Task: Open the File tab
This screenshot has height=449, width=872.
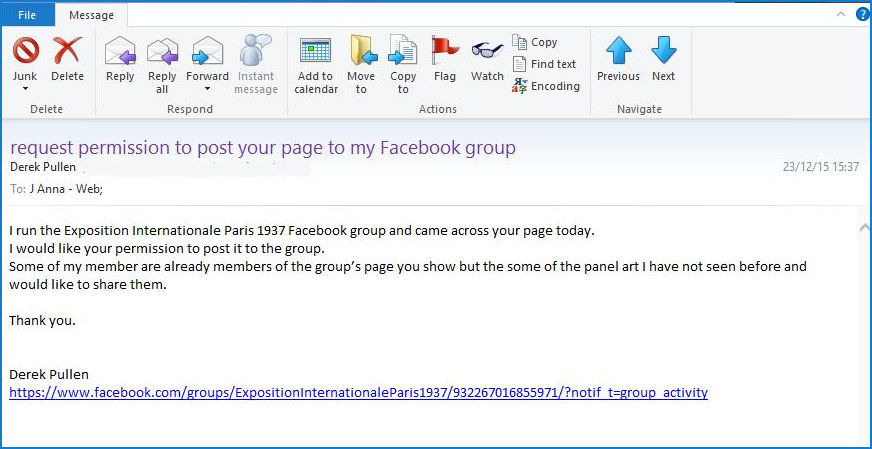Action: [x=27, y=15]
